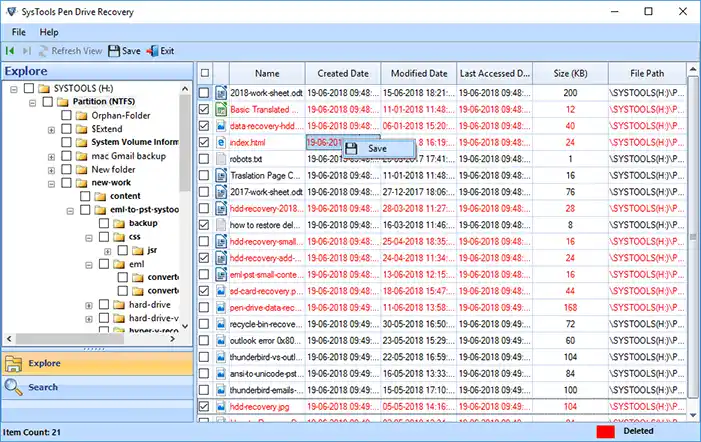Sort by the Modified Date column header

(x=419, y=73)
